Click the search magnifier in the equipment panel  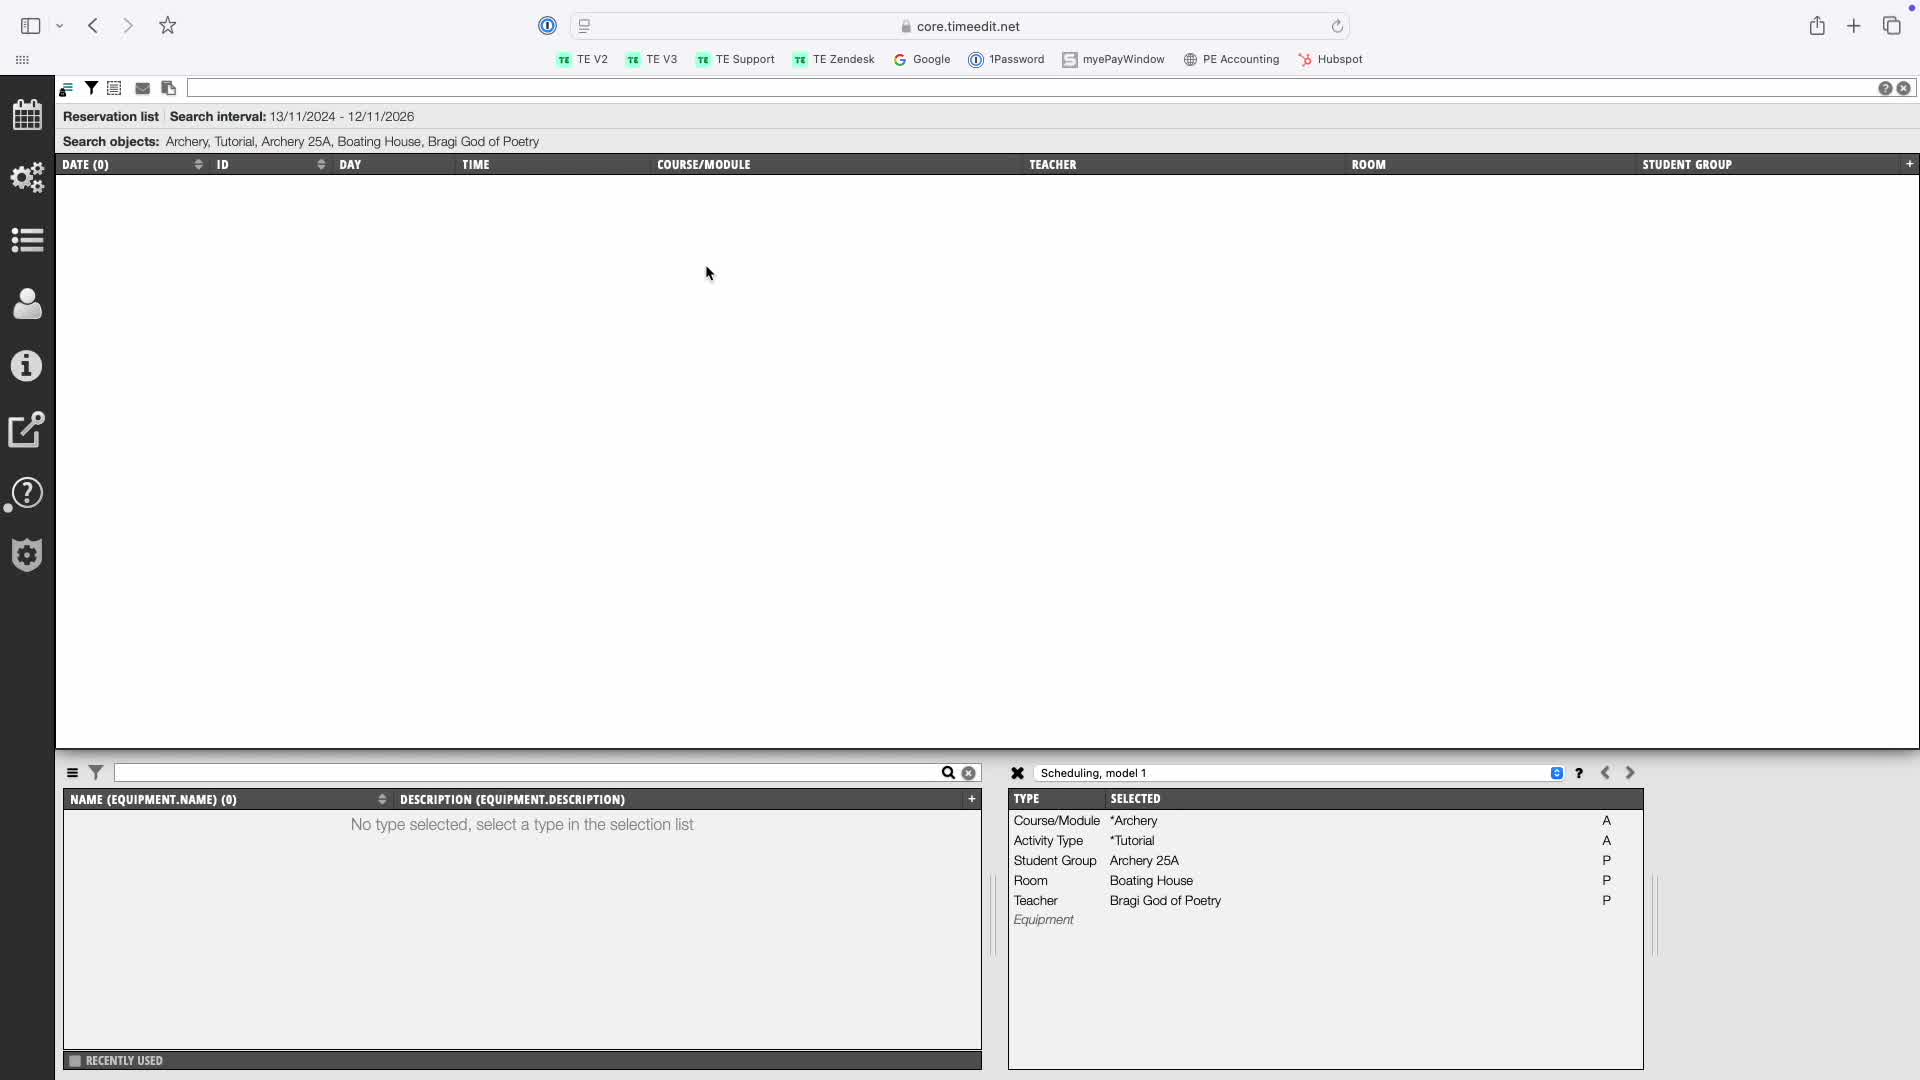[948, 773]
